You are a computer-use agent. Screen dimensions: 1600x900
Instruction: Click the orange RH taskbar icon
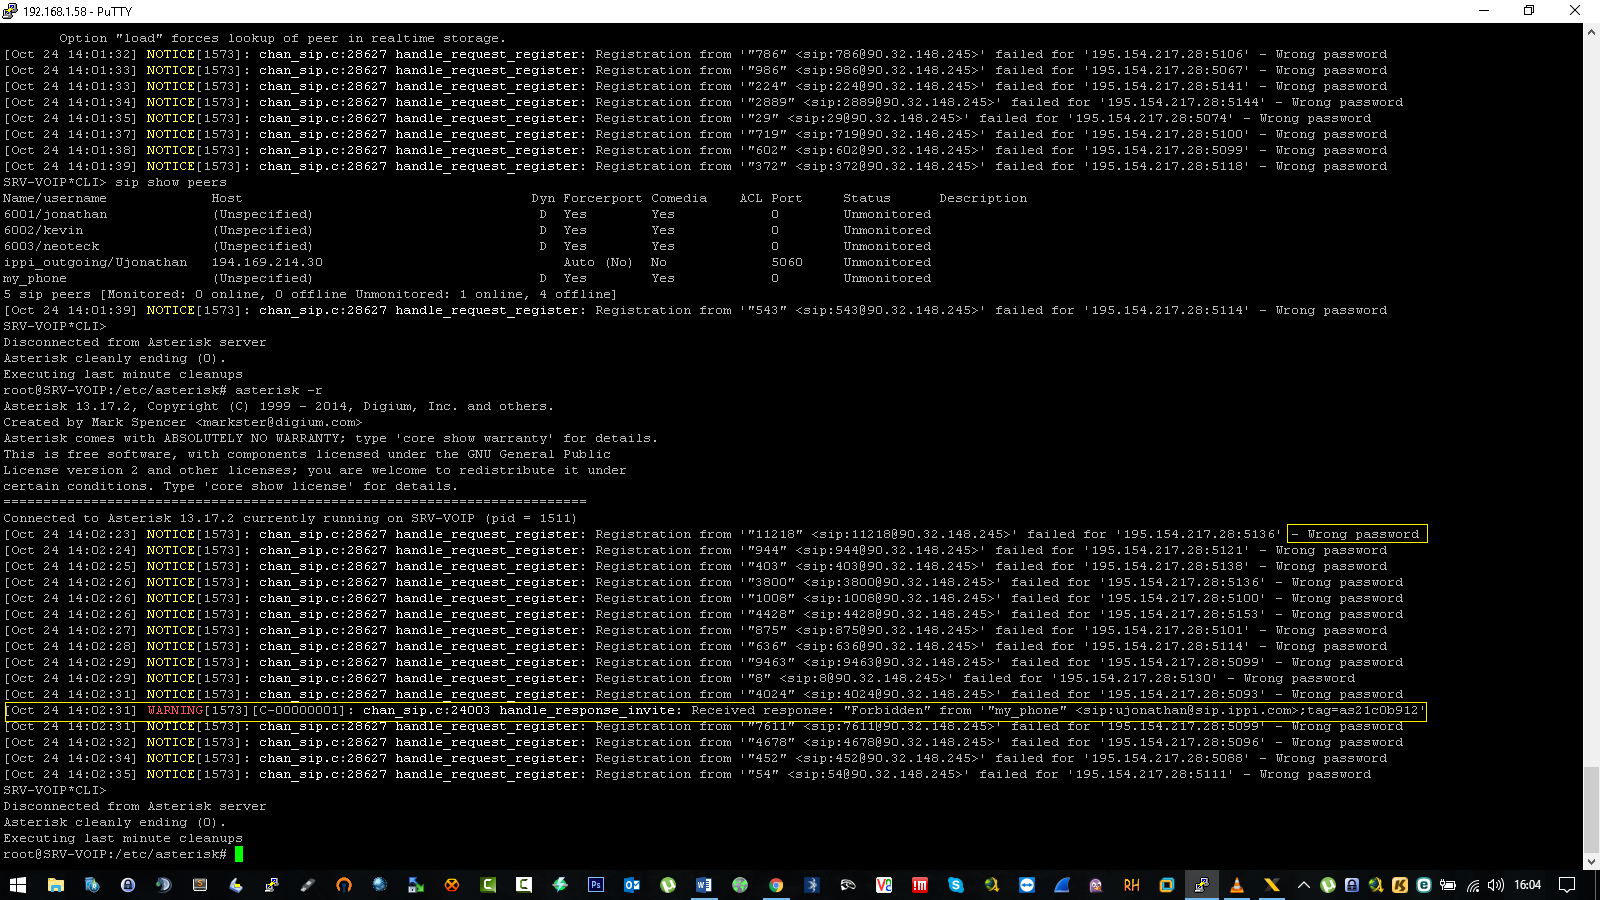point(1132,885)
